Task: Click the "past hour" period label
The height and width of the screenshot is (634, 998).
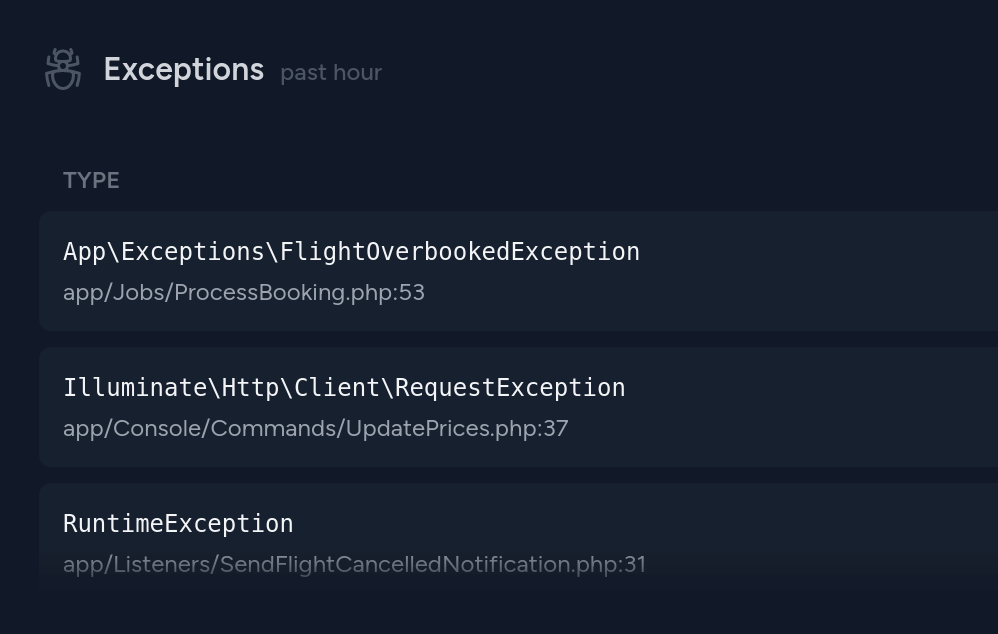Action: tap(331, 73)
